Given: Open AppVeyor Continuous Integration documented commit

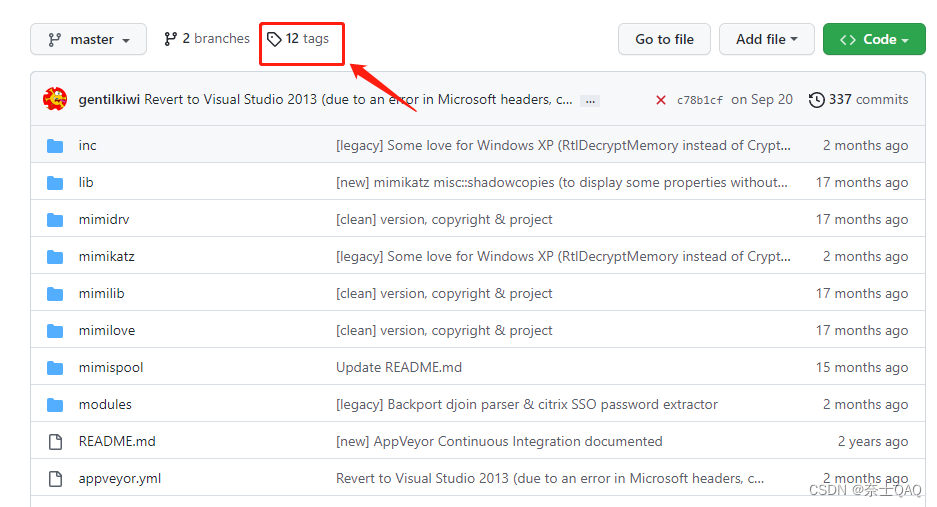Looking at the screenshot, I should [499, 442].
